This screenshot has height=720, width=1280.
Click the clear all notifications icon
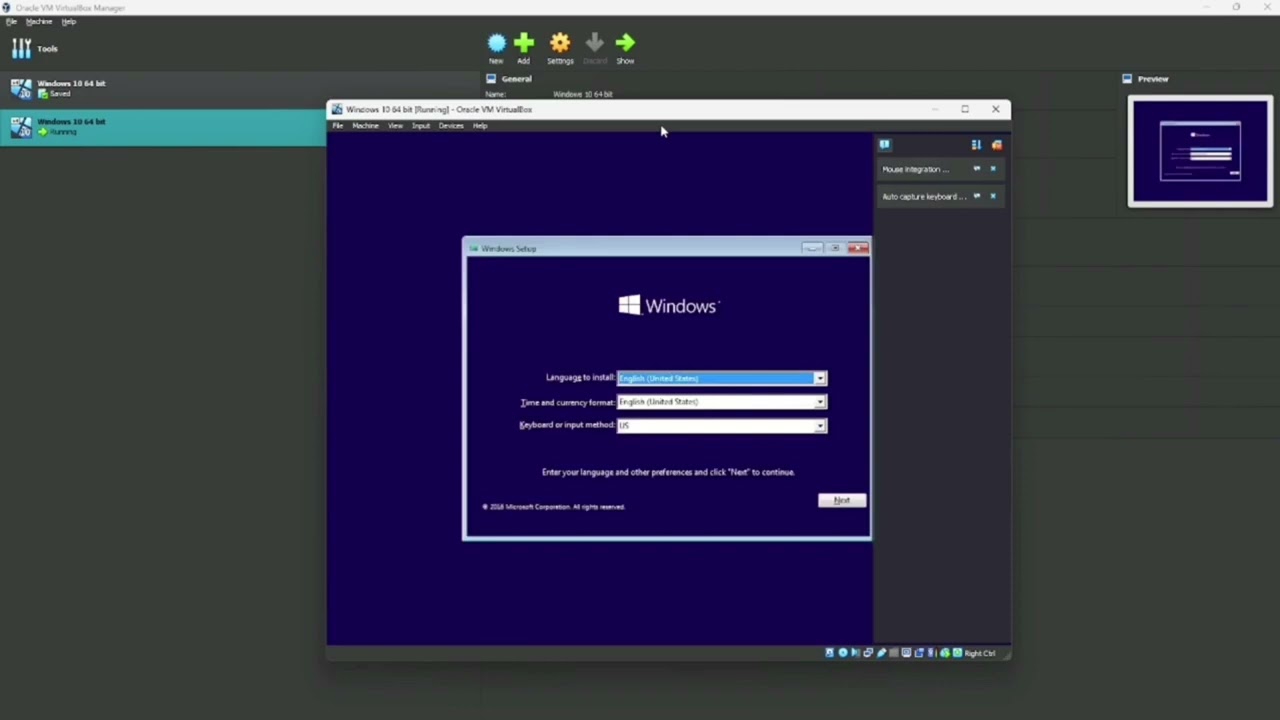pyautogui.click(x=996, y=145)
